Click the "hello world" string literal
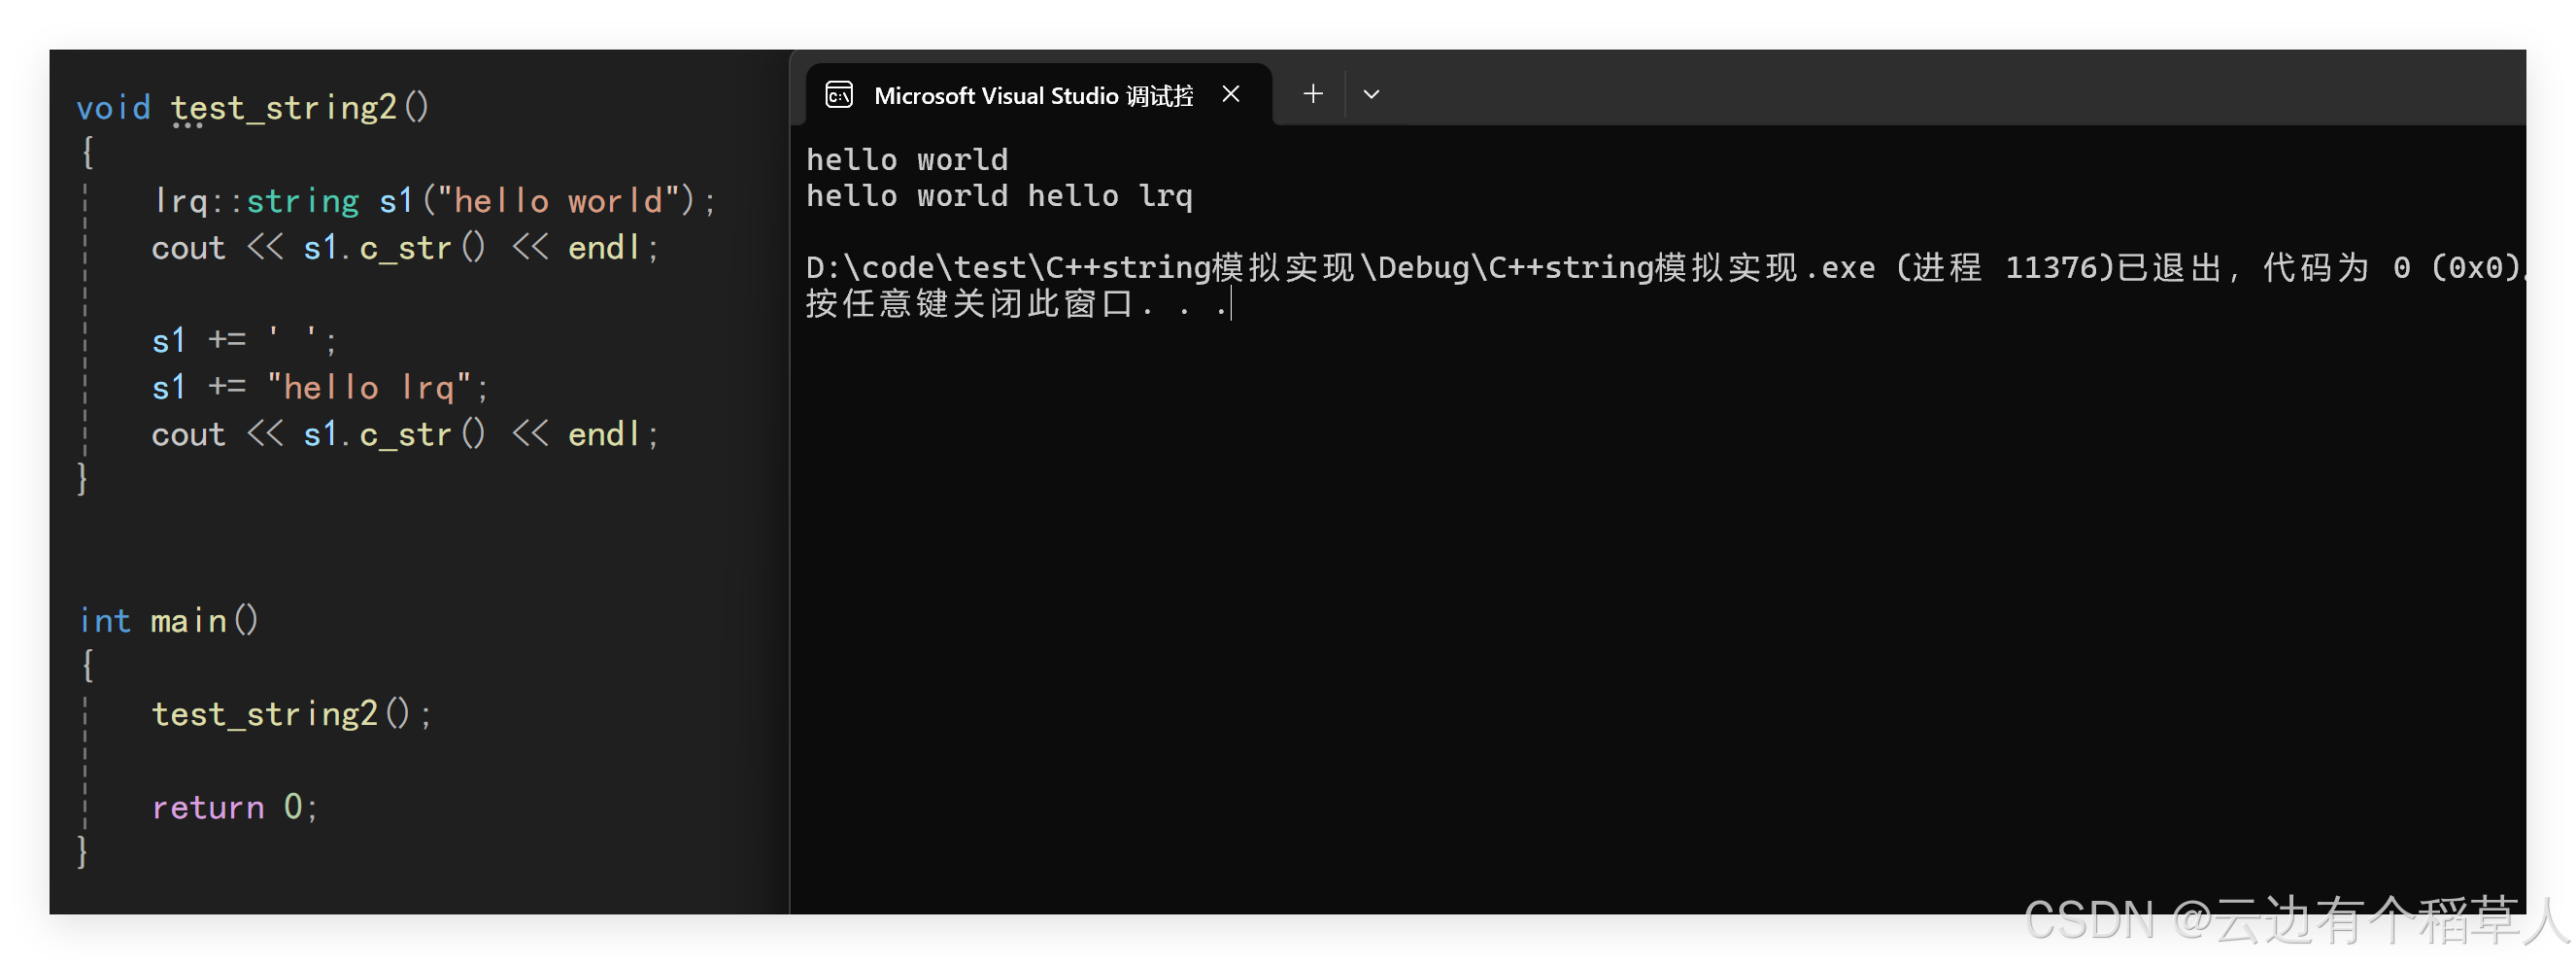This screenshot has height=964, width=2576. (560, 201)
